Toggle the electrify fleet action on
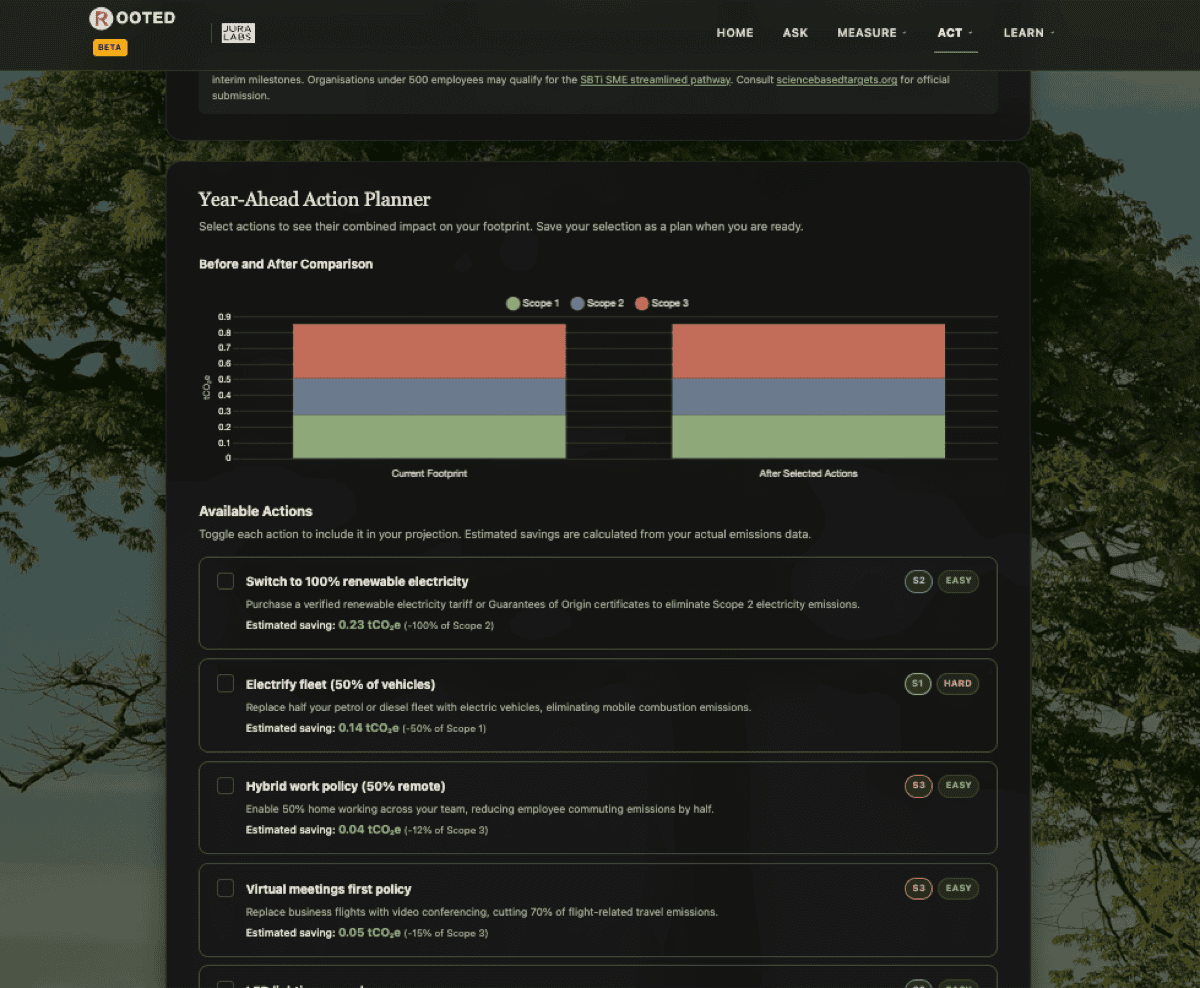Screen dimensions: 1200x988 (x=225, y=683)
